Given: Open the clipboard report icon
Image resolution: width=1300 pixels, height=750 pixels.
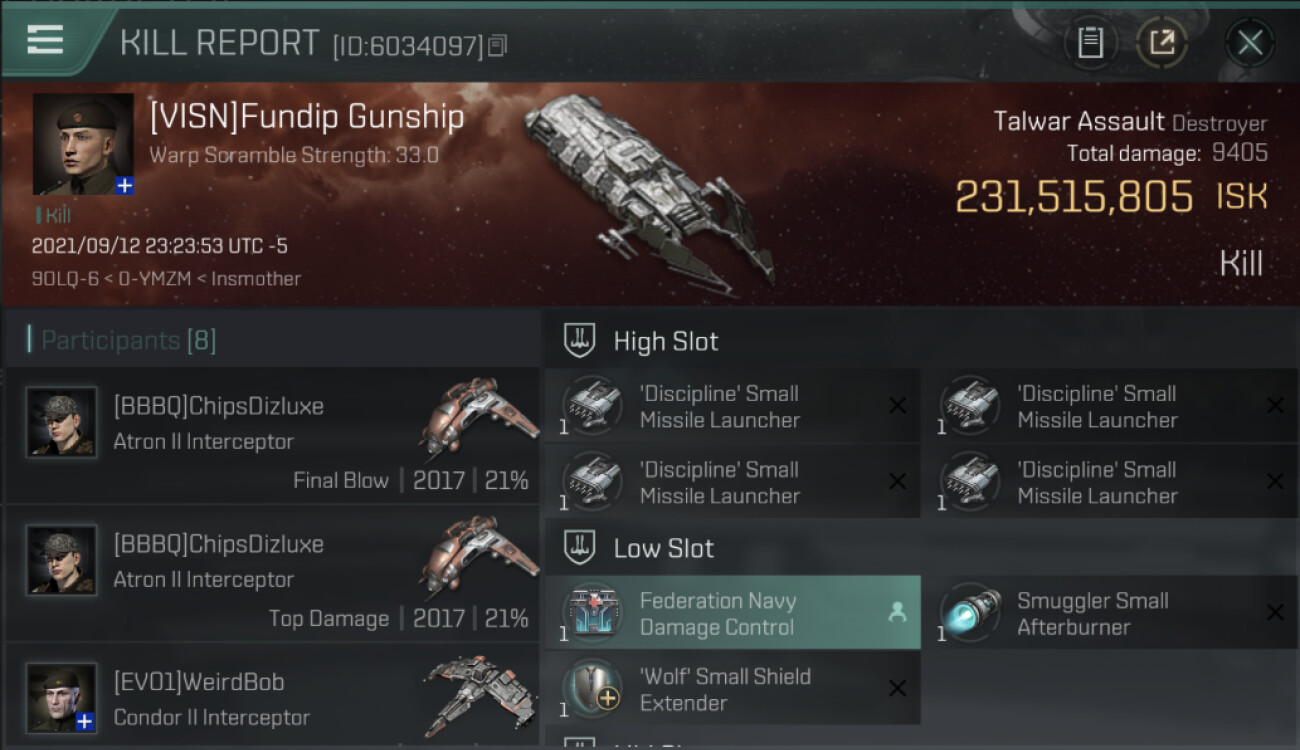Looking at the screenshot, I should 1090,43.
